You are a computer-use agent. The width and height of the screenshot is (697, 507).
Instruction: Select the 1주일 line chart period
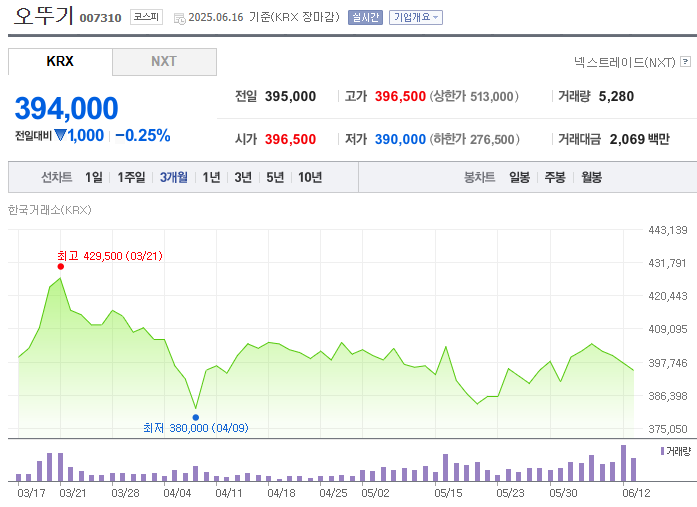point(131,177)
